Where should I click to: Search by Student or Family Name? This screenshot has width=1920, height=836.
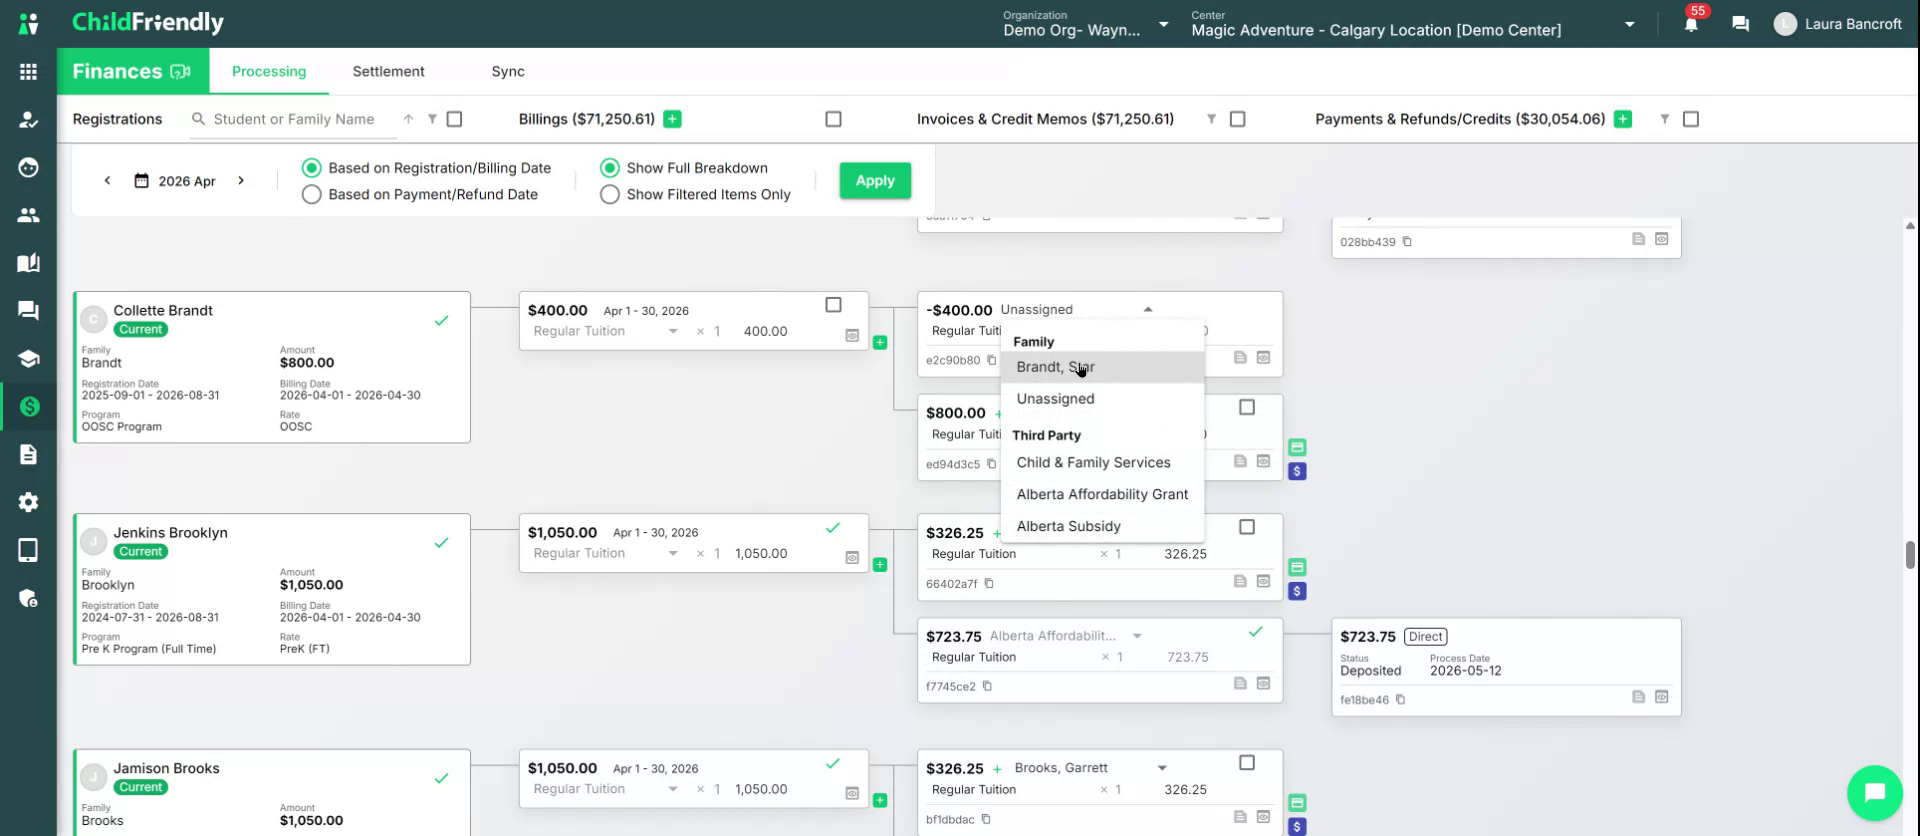click(294, 119)
